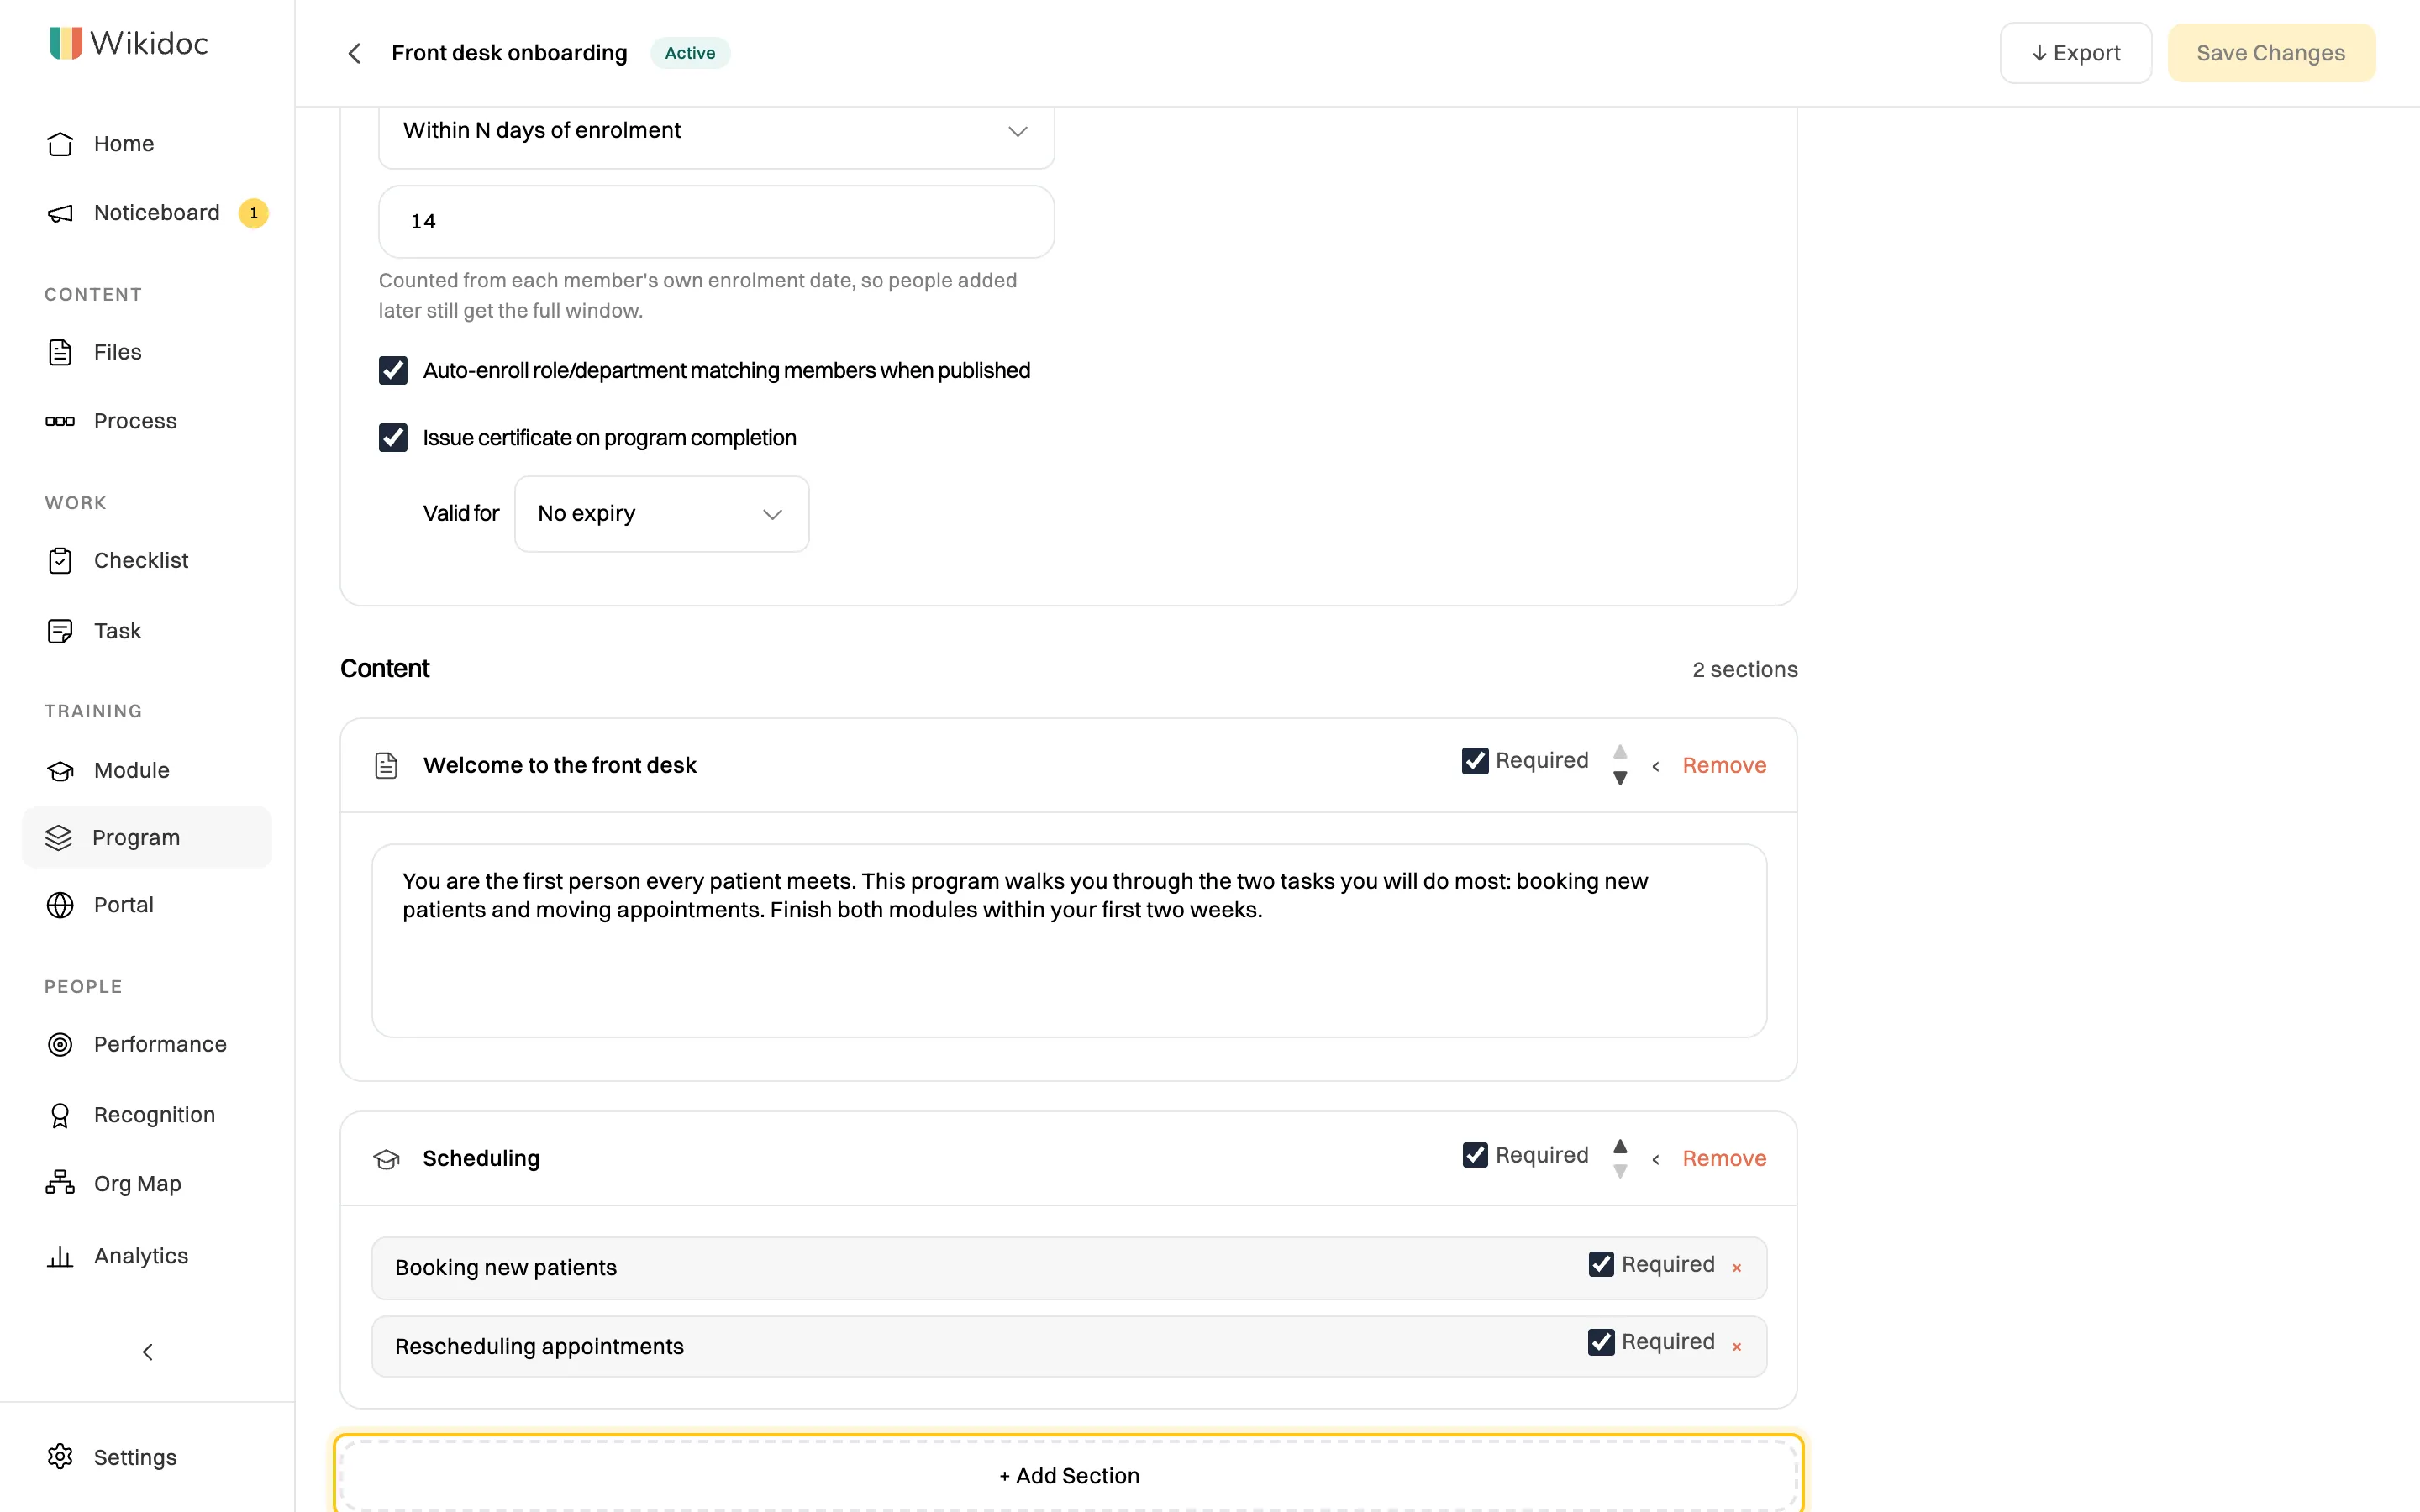2420x1512 pixels.
Task: Toggle Required for Rescheduling appointments
Action: [x=1601, y=1342]
